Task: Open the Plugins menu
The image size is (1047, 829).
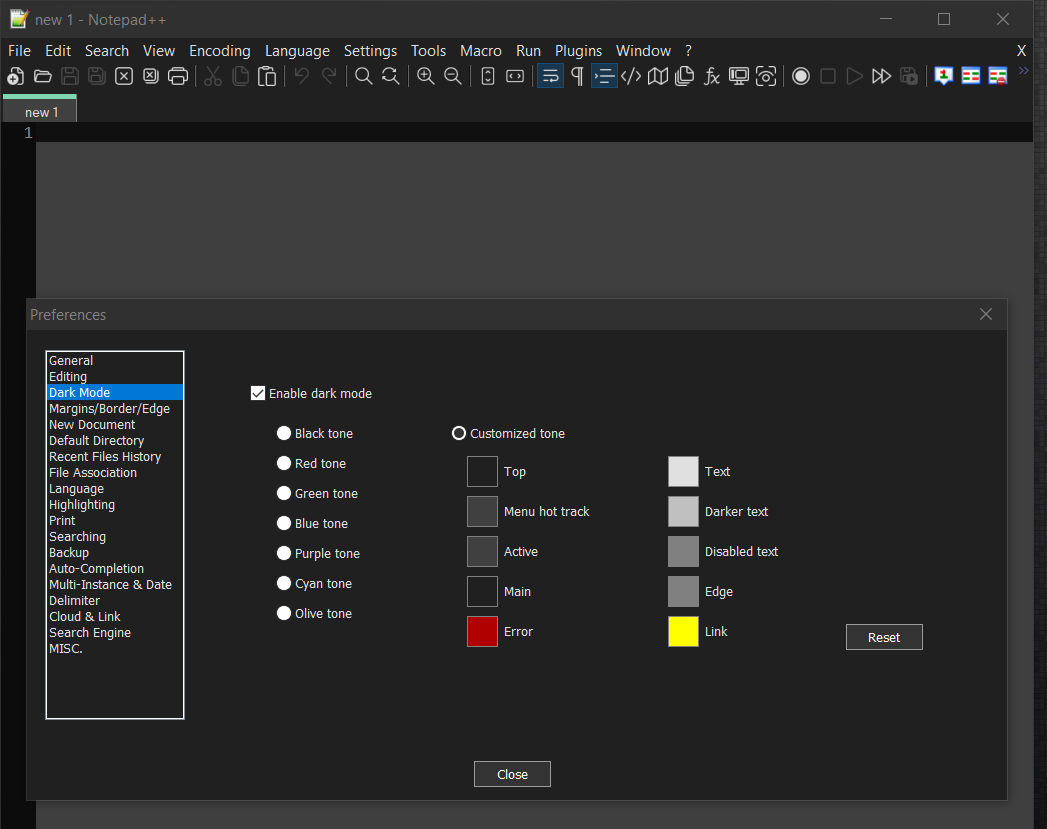Action: coord(578,51)
